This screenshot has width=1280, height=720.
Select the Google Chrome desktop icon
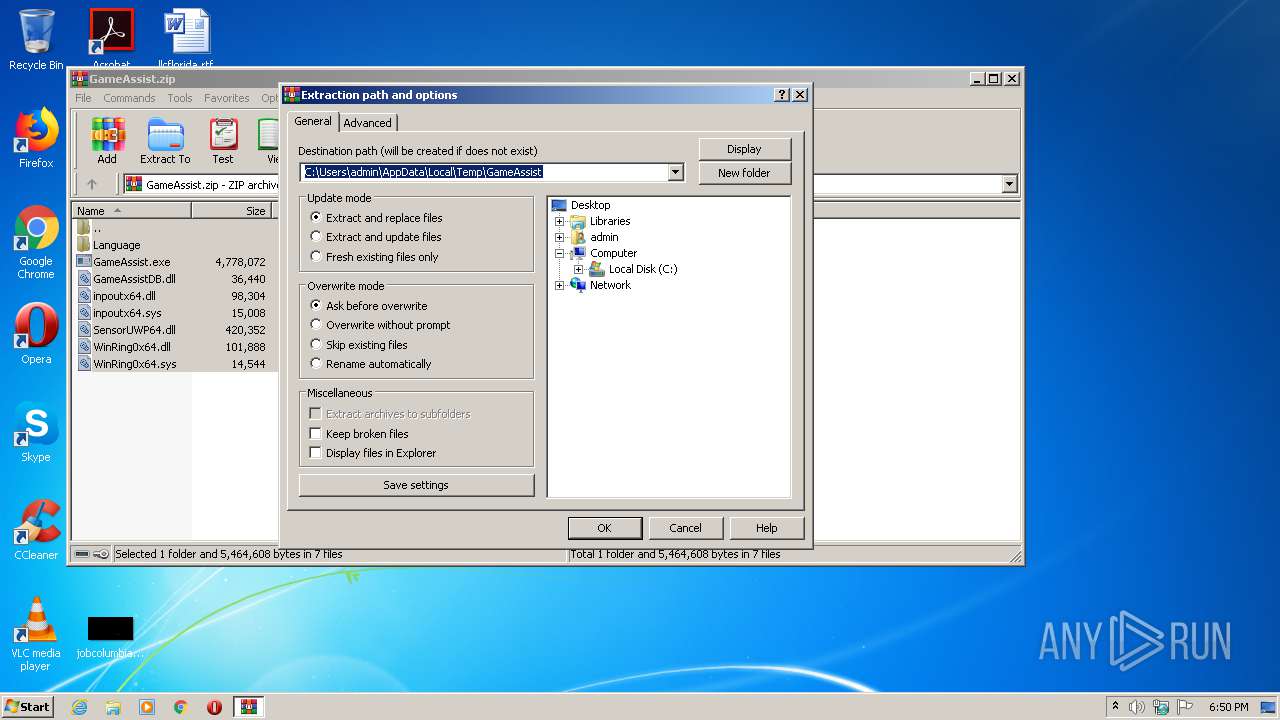pyautogui.click(x=36, y=243)
